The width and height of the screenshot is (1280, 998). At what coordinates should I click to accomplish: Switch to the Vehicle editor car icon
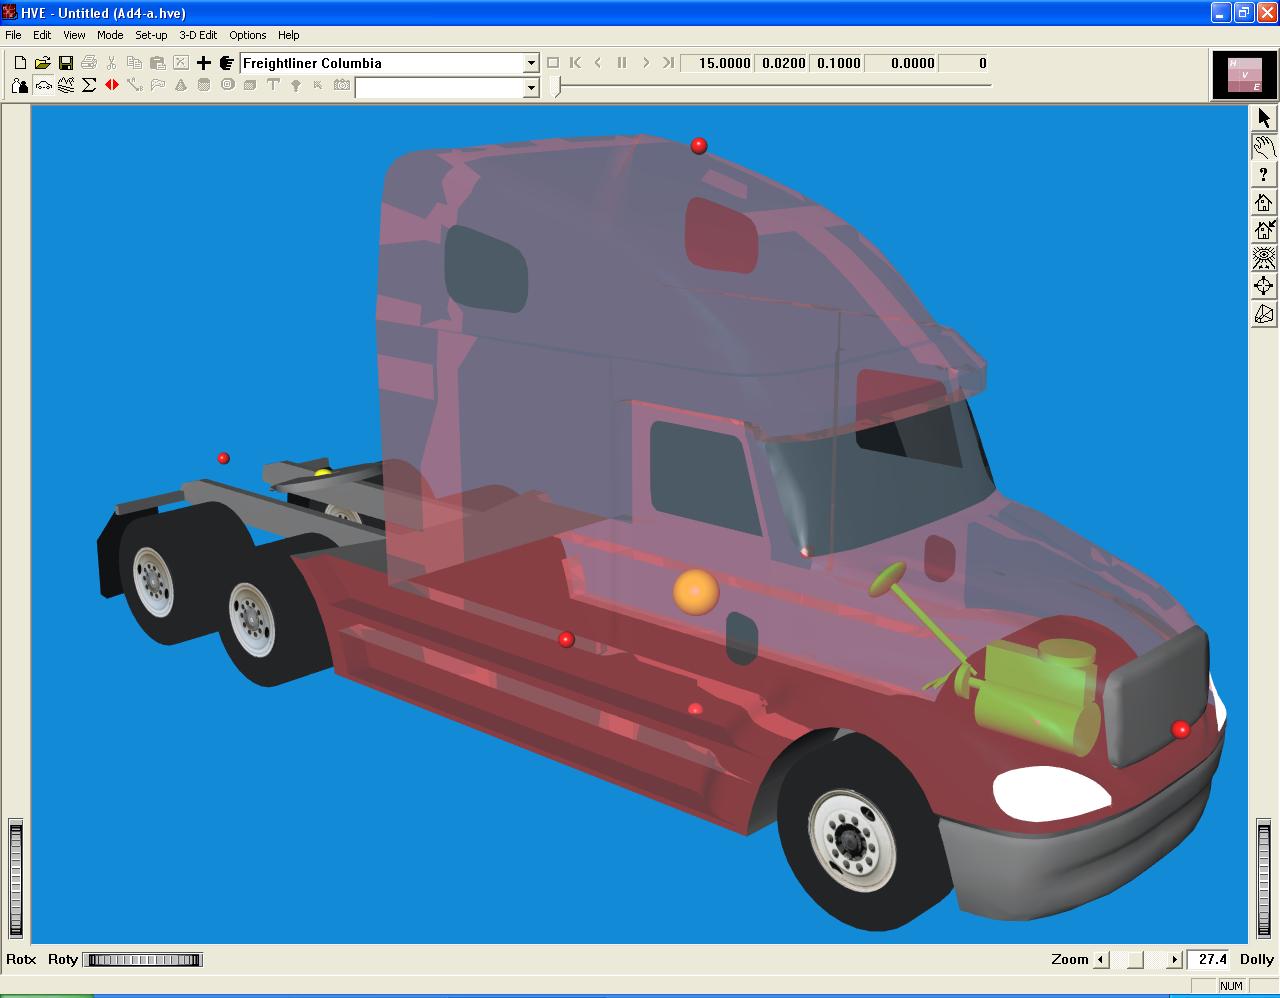[x=43, y=86]
